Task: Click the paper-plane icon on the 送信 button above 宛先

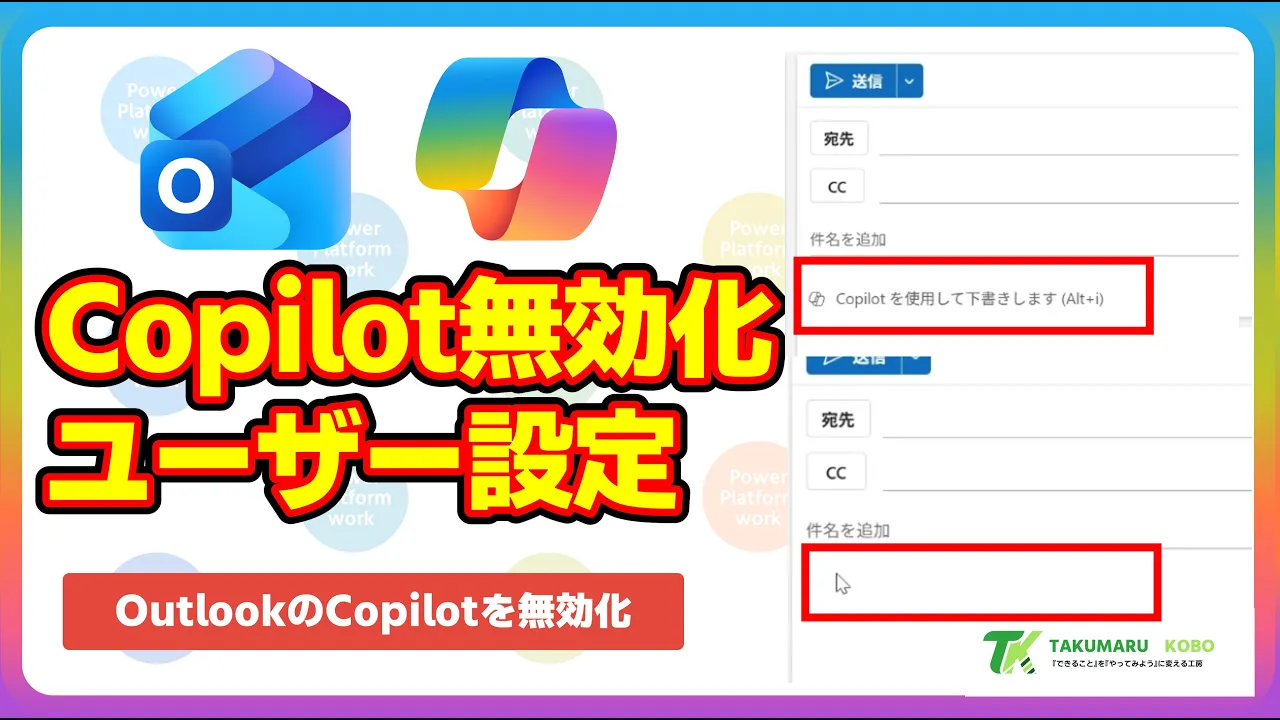Action: pos(835,81)
